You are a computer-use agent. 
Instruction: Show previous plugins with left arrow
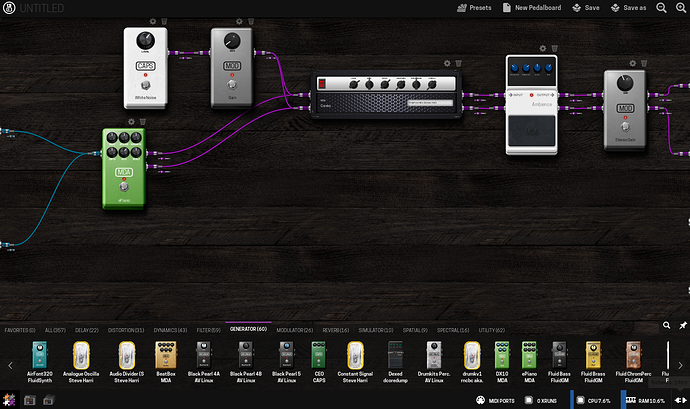pyautogui.click(x=10, y=365)
